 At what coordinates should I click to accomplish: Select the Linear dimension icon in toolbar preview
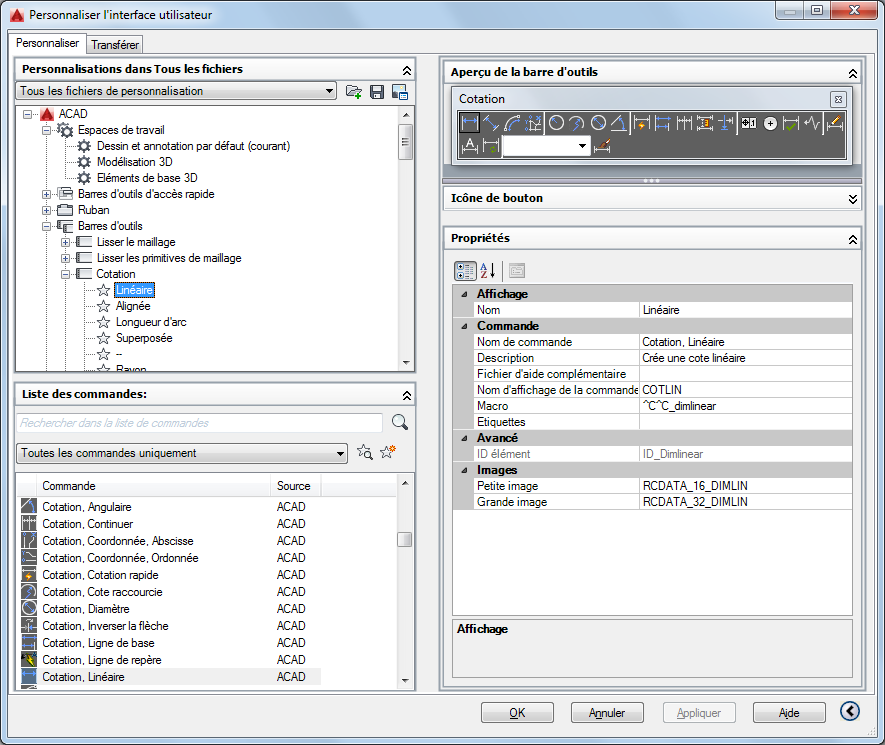pyautogui.click(x=470, y=122)
